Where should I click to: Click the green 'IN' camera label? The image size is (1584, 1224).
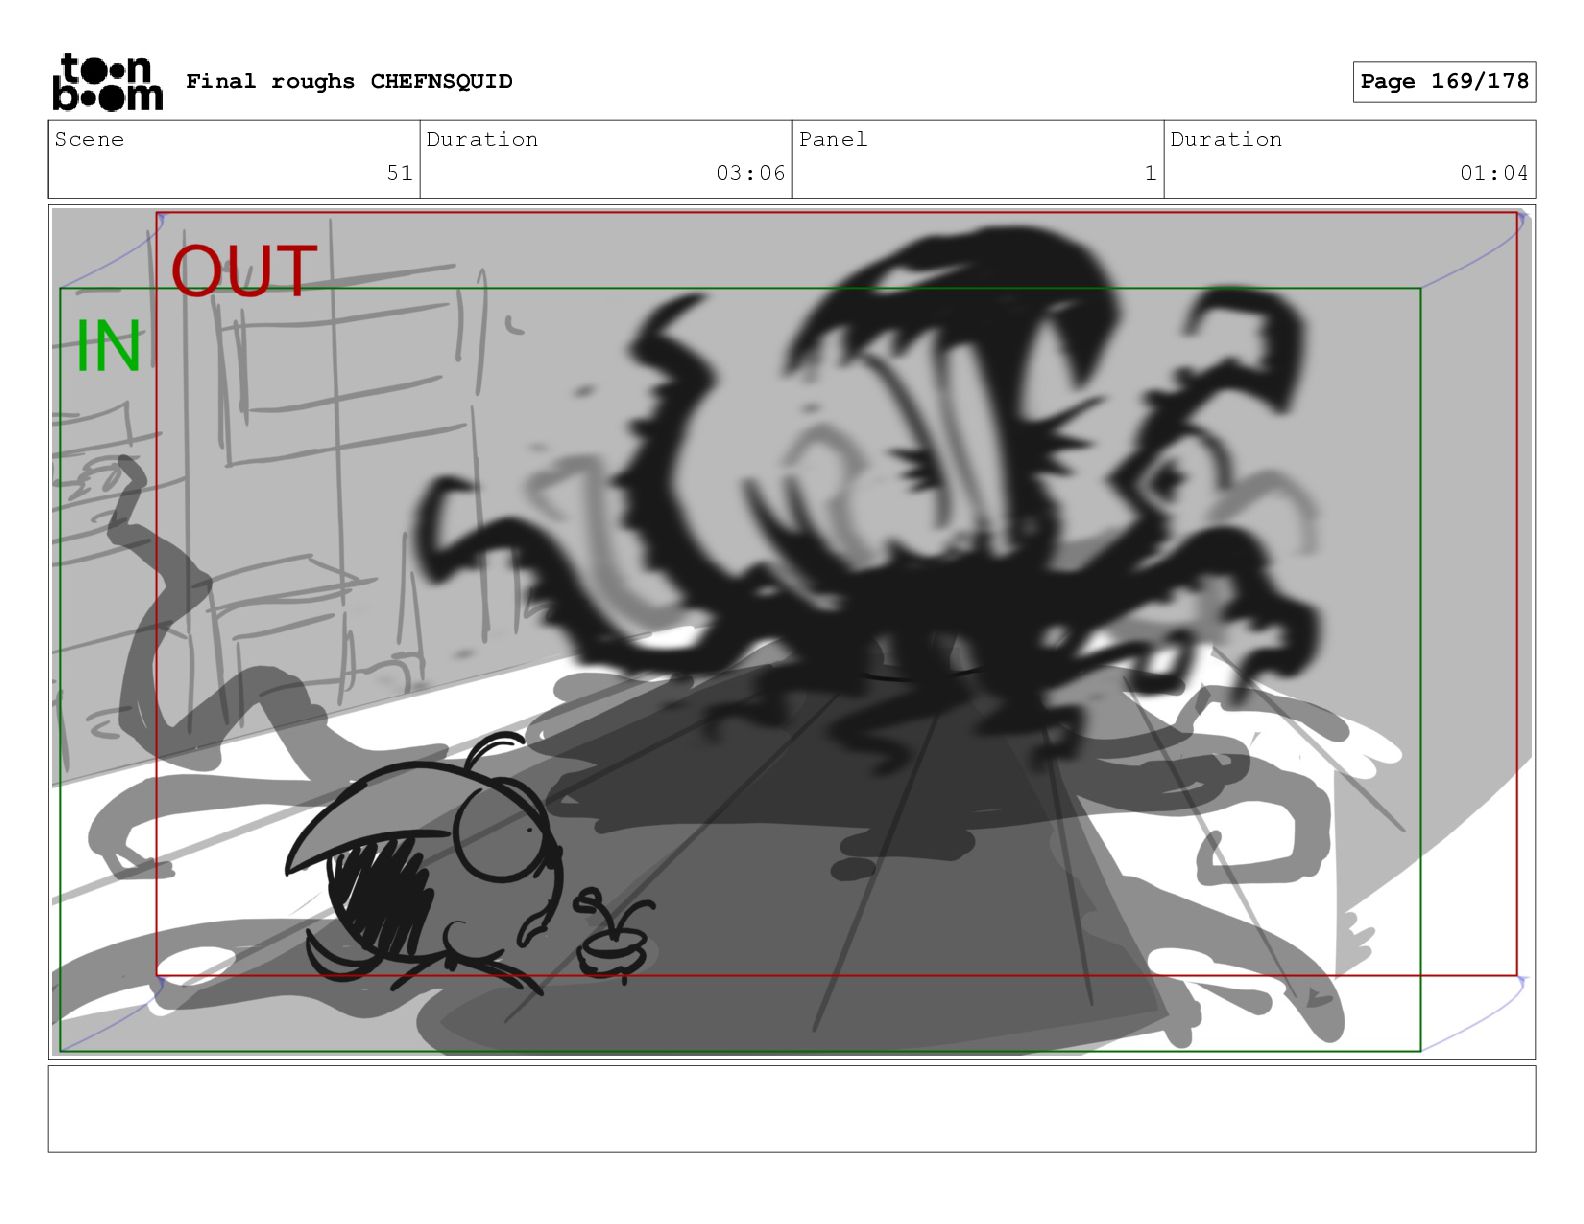coord(108,347)
